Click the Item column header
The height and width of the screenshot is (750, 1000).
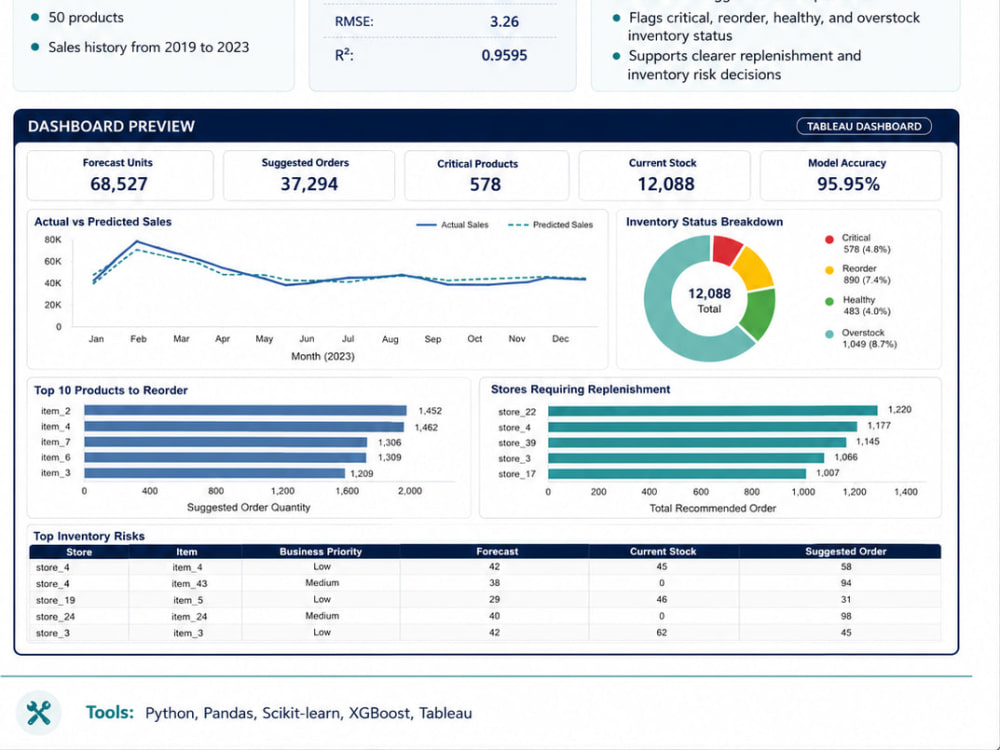(186, 552)
